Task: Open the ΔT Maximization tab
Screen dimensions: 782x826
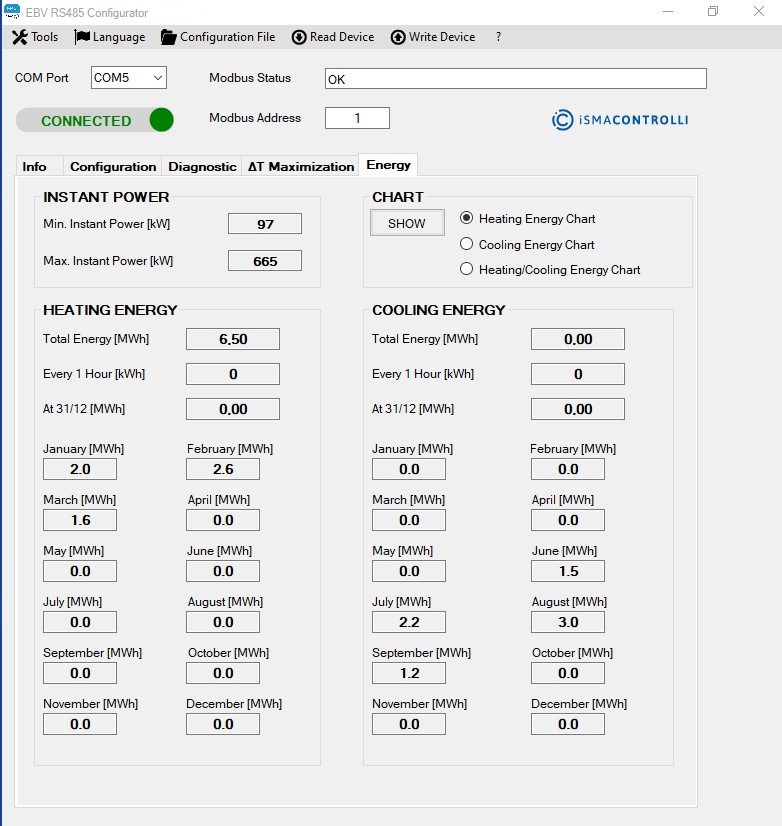Action: [301, 166]
